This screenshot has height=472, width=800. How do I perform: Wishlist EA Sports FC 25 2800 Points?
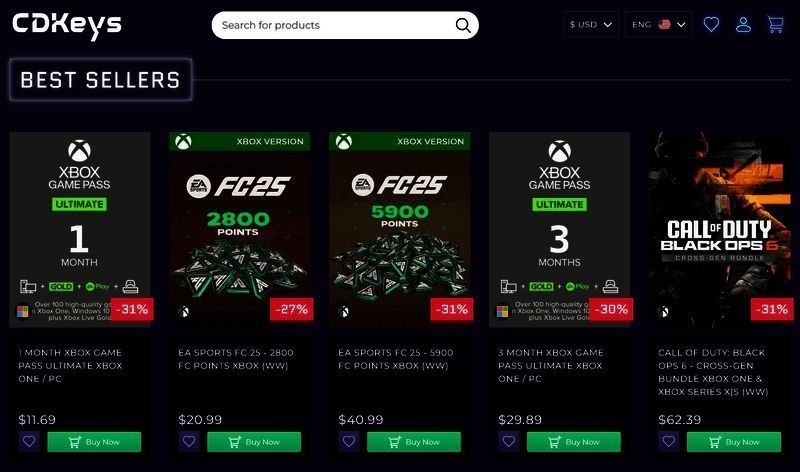[x=189, y=441]
